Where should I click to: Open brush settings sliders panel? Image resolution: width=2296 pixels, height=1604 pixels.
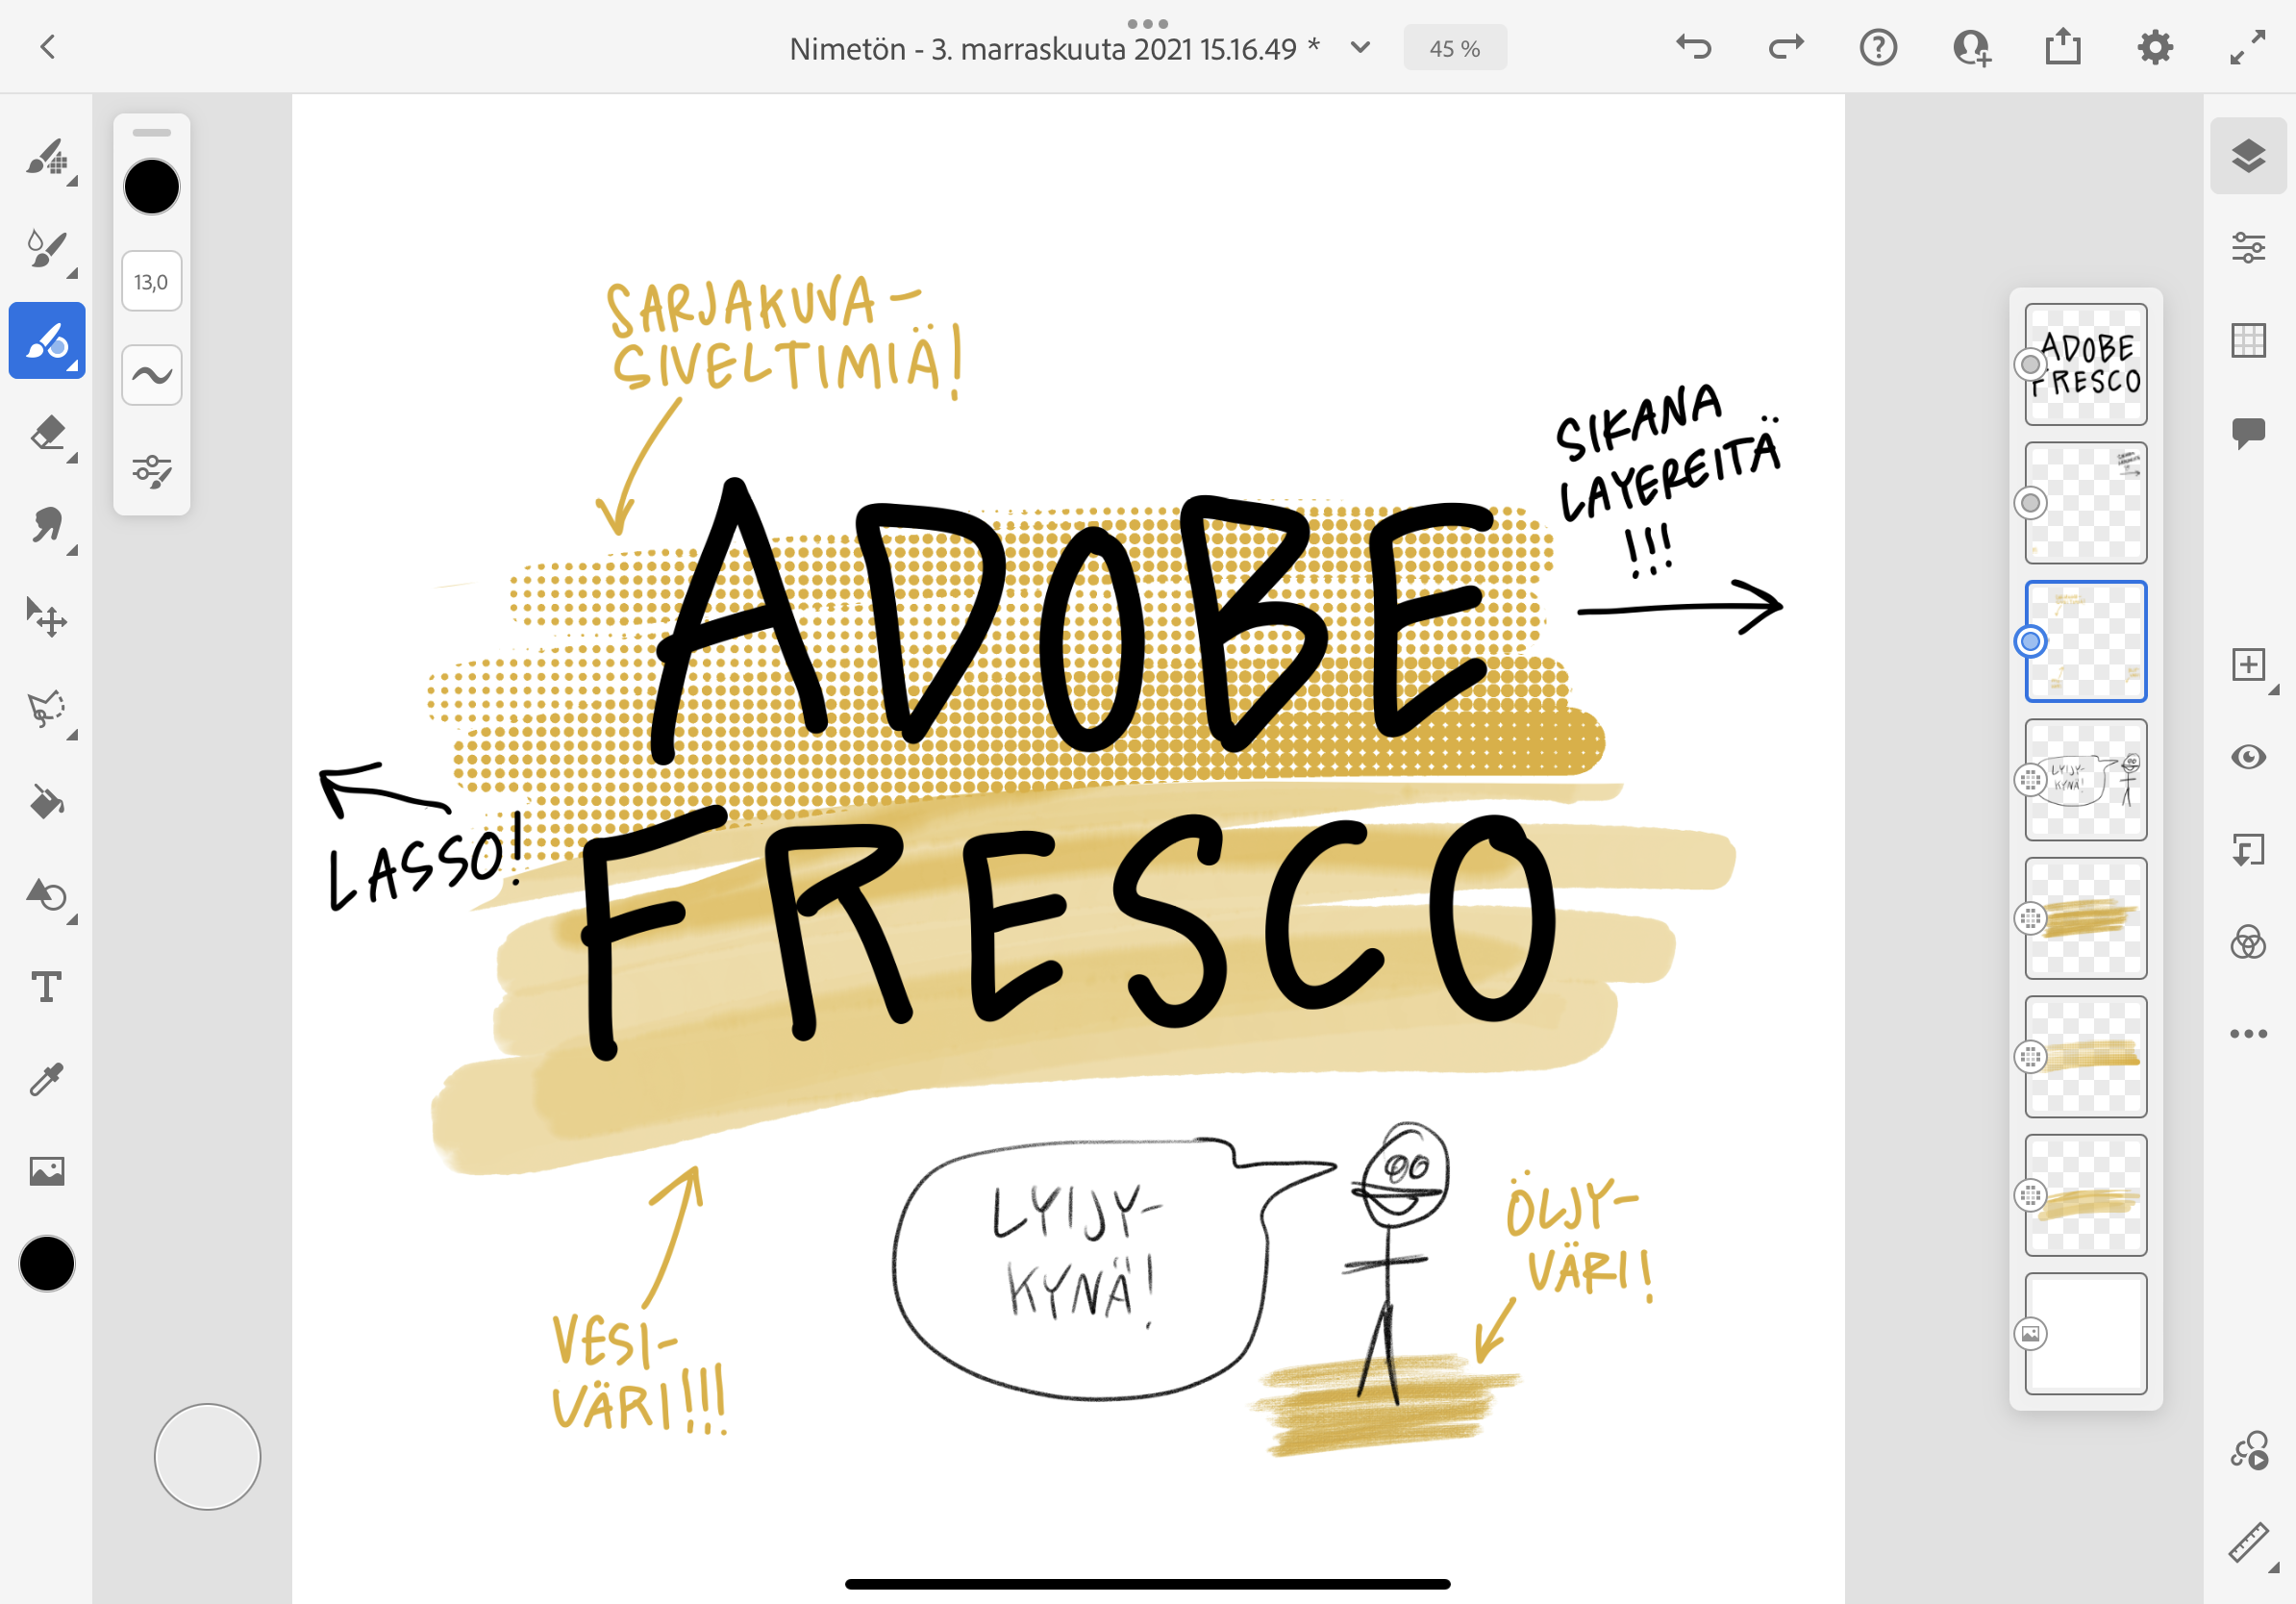[x=152, y=470]
